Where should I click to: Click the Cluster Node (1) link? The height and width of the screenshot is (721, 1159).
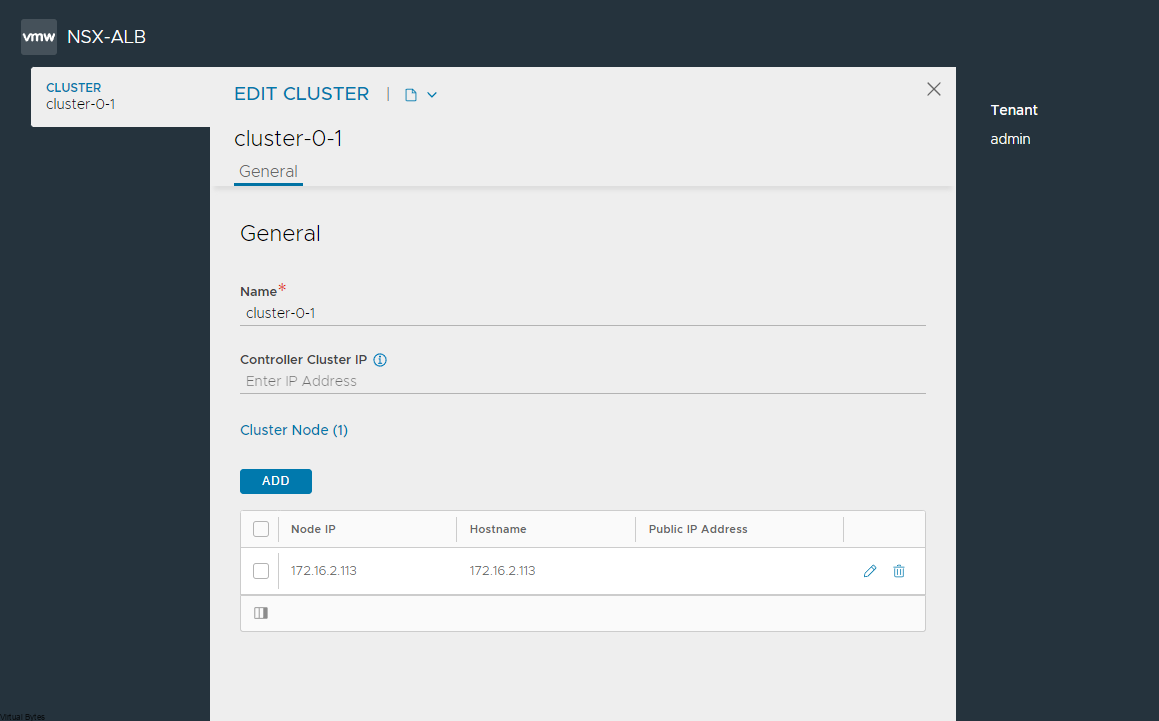pyautogui.click(x=294, y=430)
